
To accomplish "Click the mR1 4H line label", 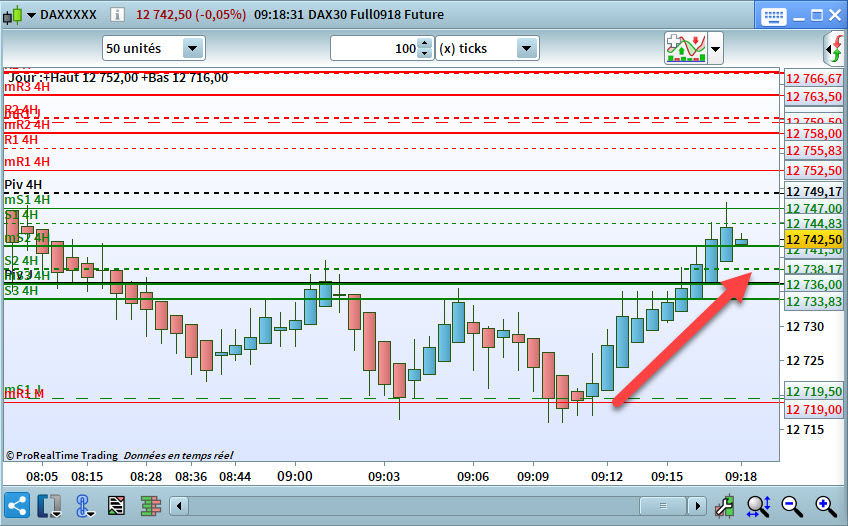I will (27, 162).
